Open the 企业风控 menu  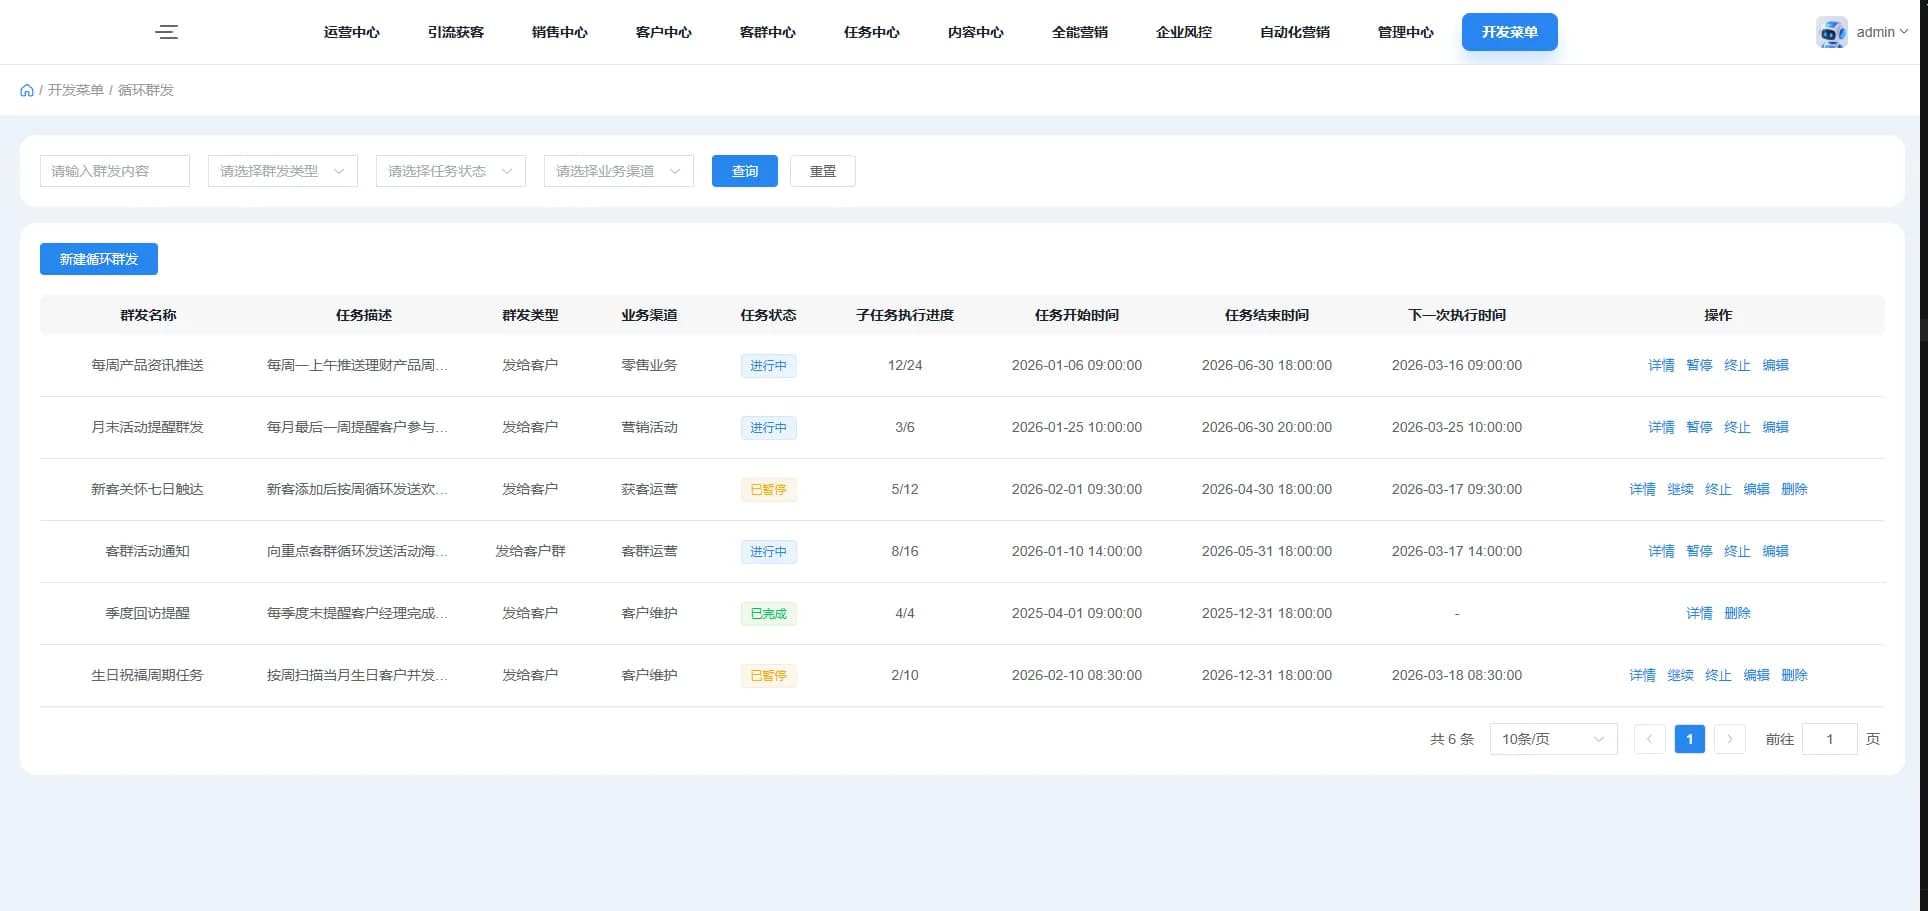[1184, 32]
